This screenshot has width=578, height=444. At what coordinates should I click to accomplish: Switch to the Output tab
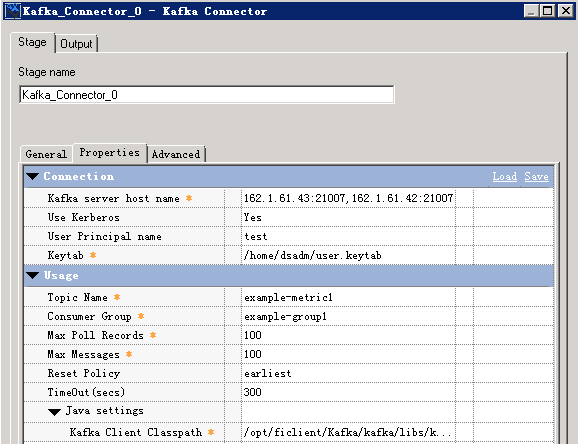pyautogui.click(x=76, y=44)
